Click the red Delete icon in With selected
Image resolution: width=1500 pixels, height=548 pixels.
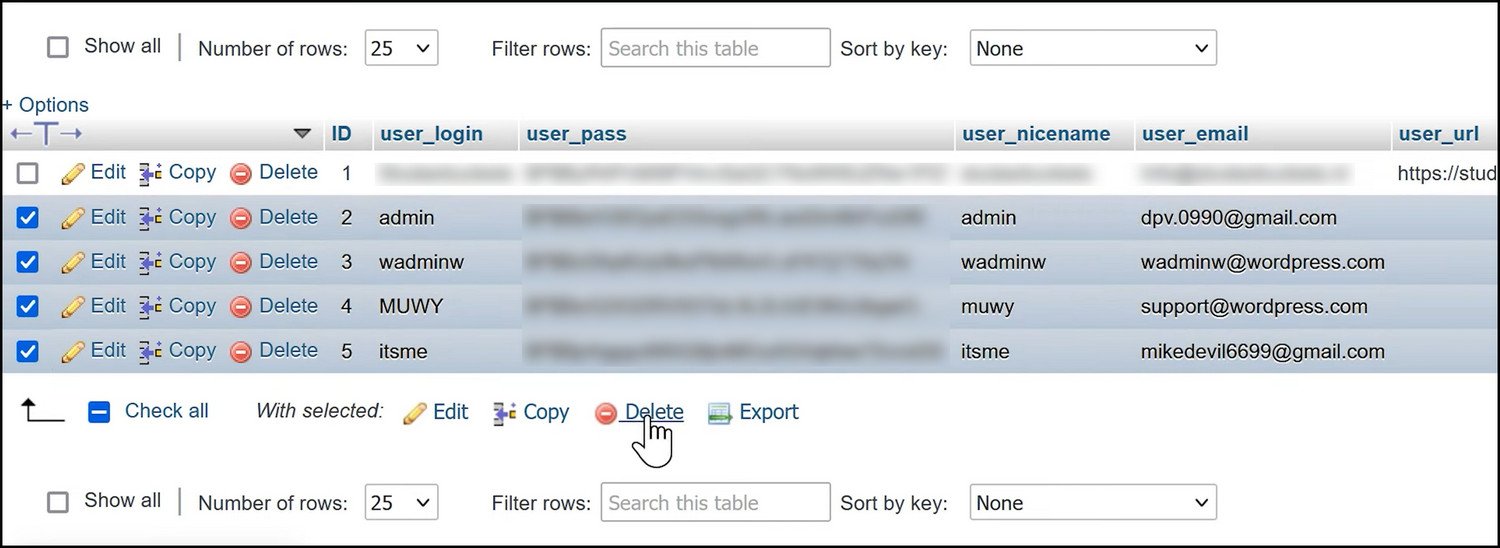point(606,413)
